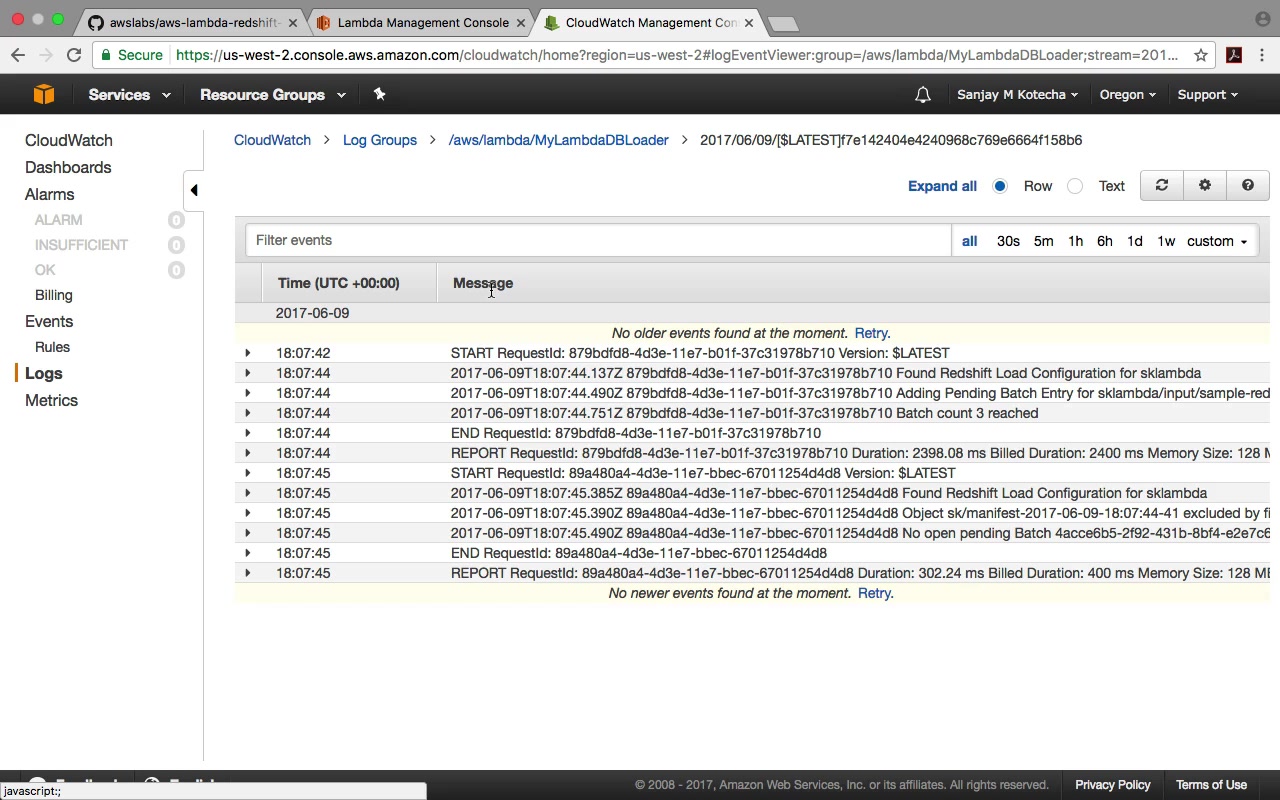Filter events to last 5m

pos(1043,241)
